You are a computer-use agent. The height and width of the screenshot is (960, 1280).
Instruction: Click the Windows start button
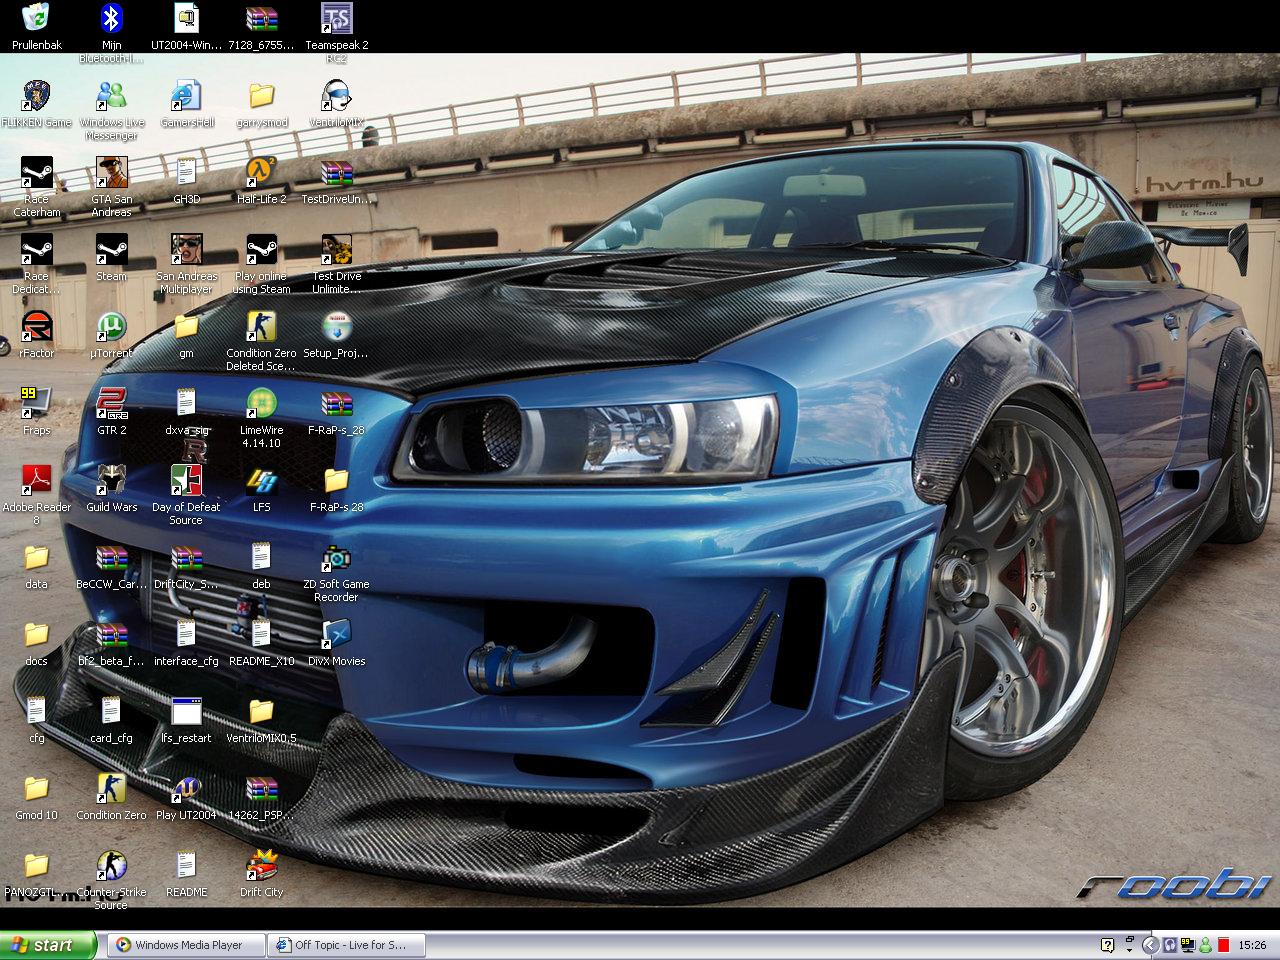(x=48, y=945)
